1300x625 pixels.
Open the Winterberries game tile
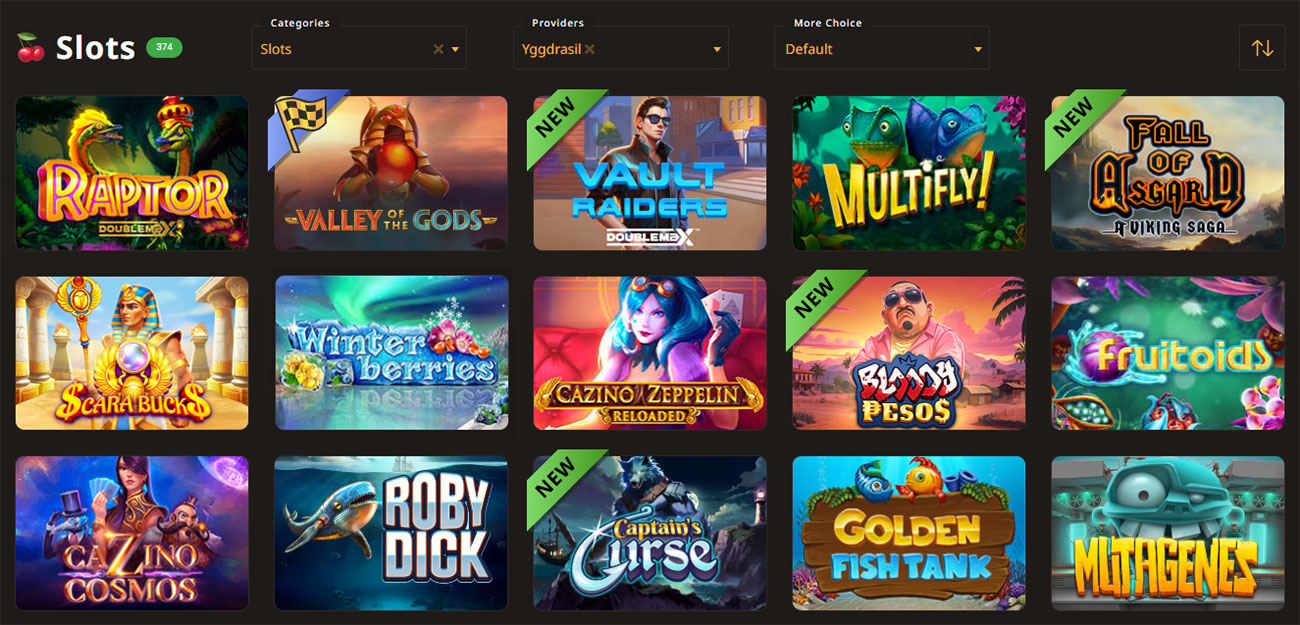tap(391, 353)
